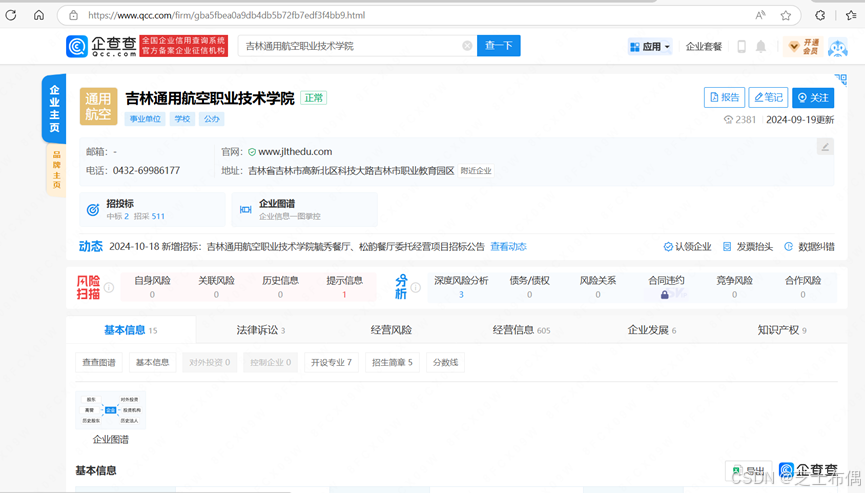This screenshot has height=493, width=865.
Task: Open 企业套餐 link
Action: coord(704,47)
